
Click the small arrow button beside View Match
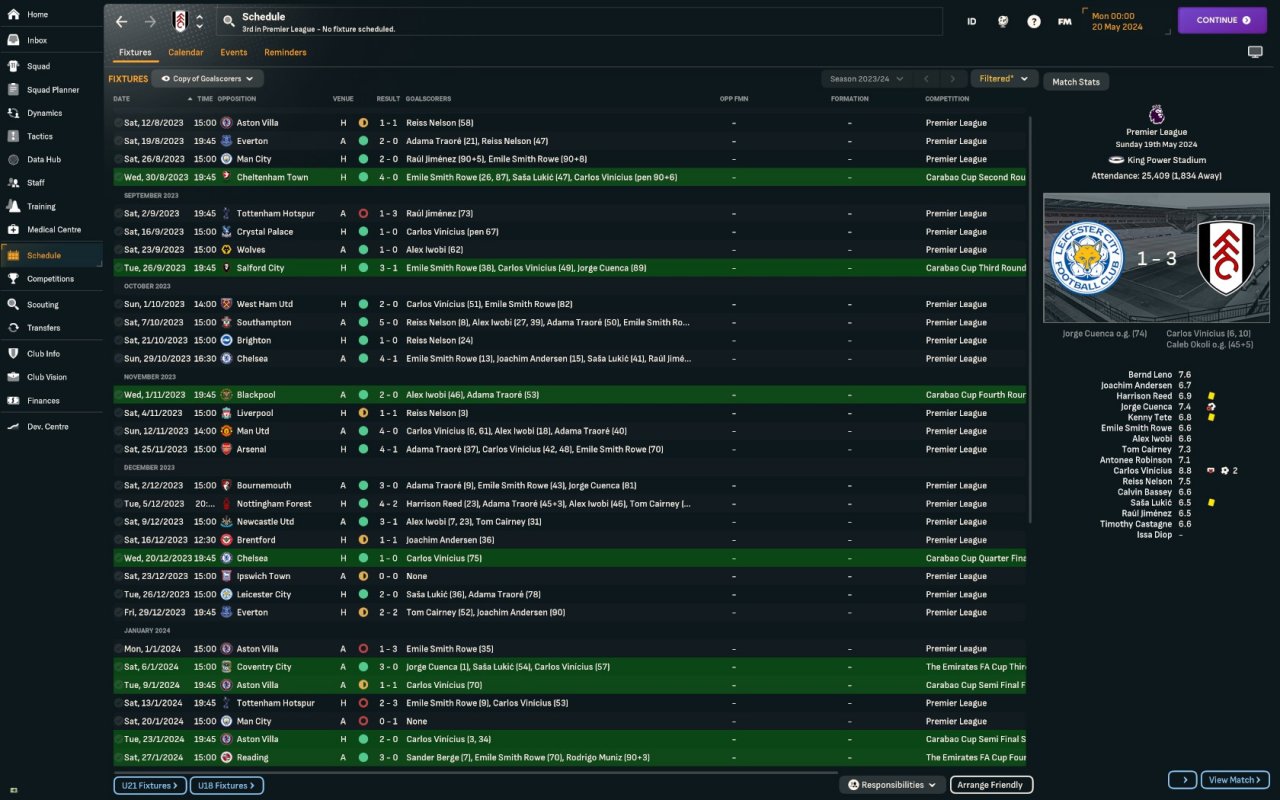[x=1182, y=780]
